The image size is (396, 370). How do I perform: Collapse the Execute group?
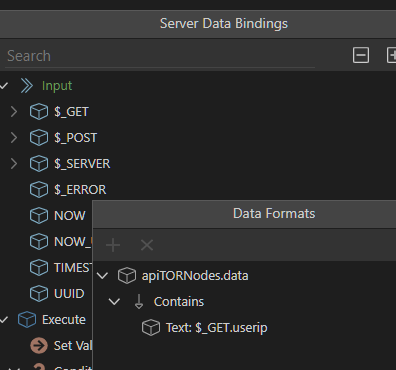coord(4,320)
